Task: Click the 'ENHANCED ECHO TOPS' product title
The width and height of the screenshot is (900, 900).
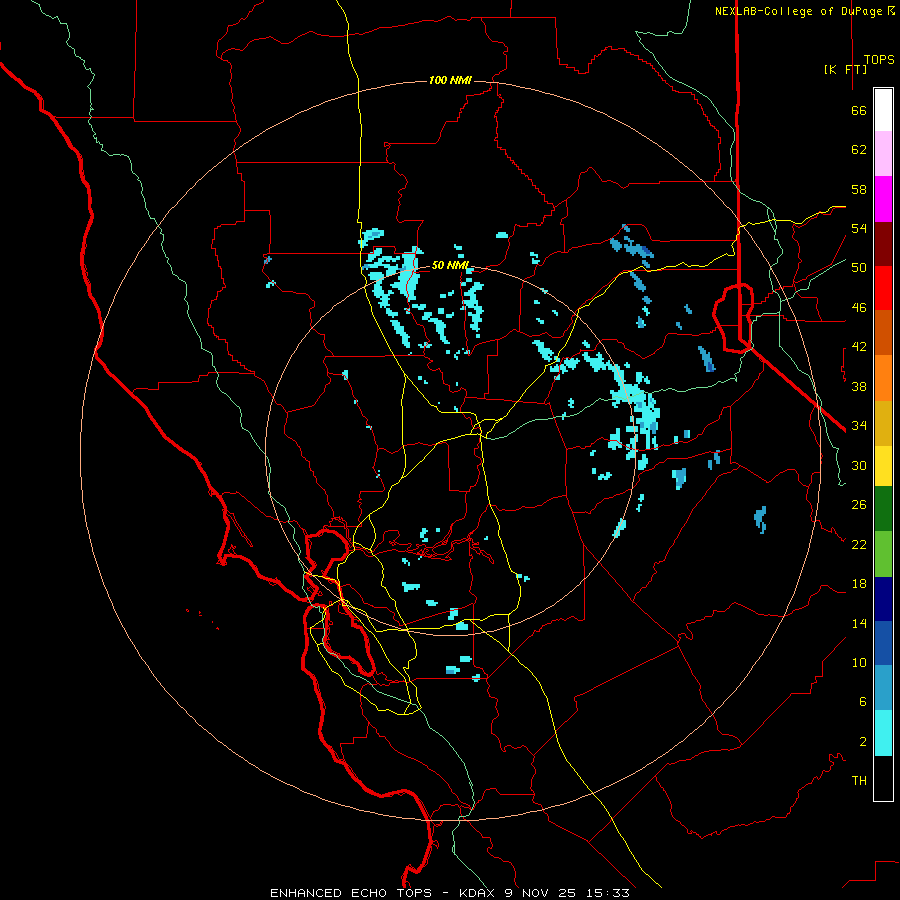Action: tap(351, 893)
